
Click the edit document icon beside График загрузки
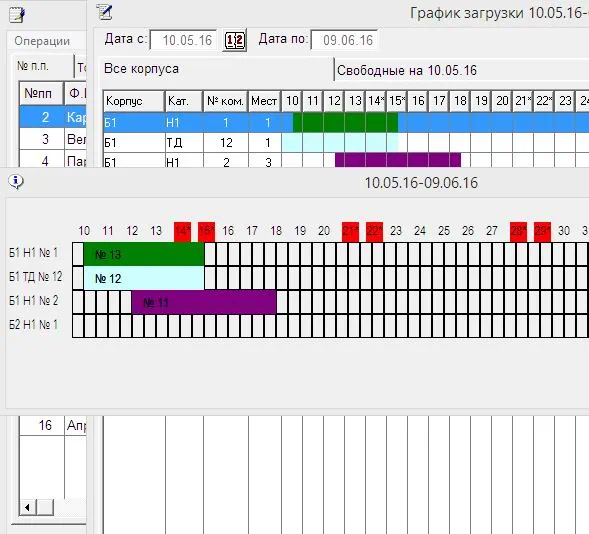[104, 12]
